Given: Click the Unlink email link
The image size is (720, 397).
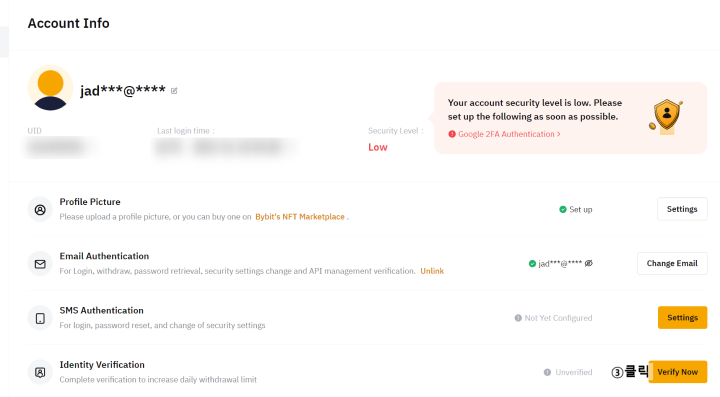Looking at the screenshot, I should tap(432, 271).
